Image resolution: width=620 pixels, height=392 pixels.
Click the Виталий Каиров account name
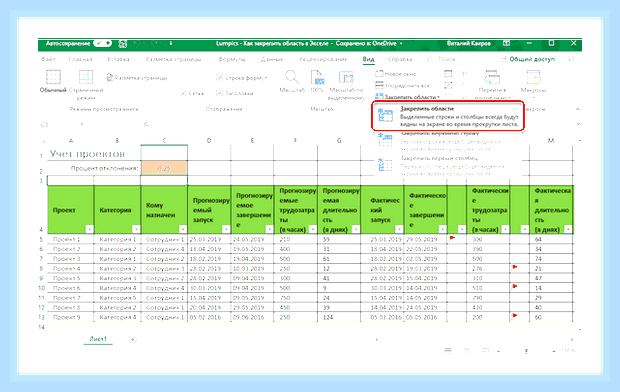click(469, 43)
